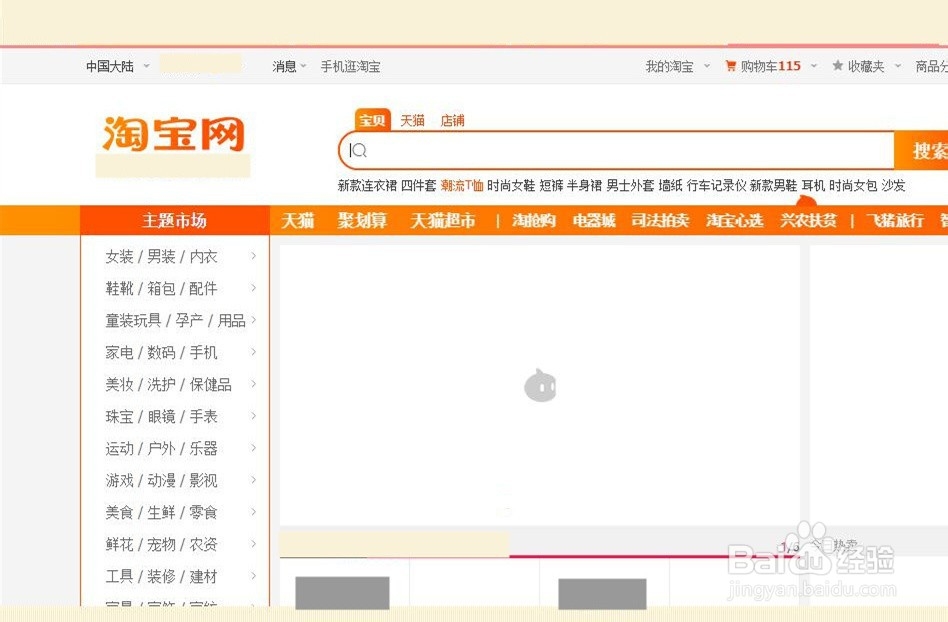Open 淘宝心选 in the navigation bar
Screen dimensions: 948x622
pyautogui.click(x=735, y=221)
